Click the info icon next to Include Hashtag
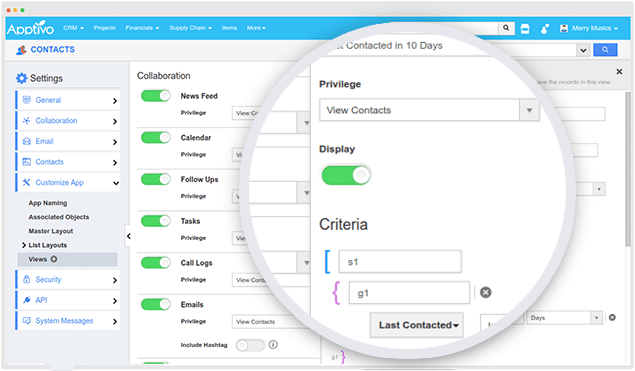Viewport: 635px width, 371px height. click(x=273, y=345)
